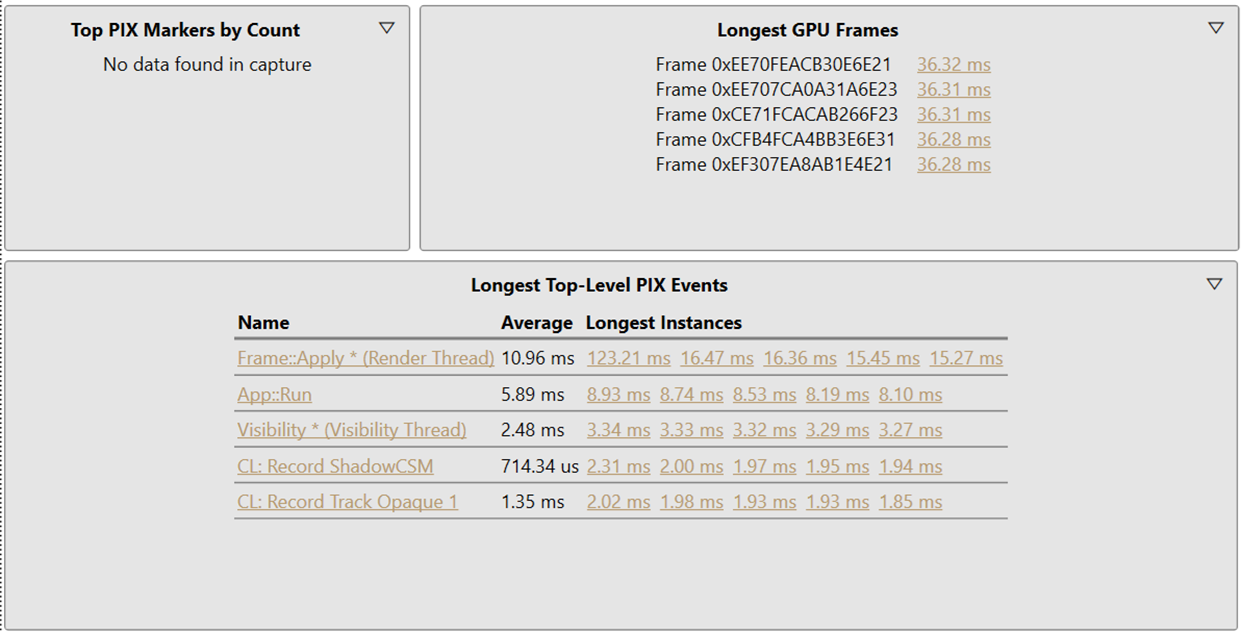Jump to the 8.53 ms App::Run instance
Viewport: 1241px width, 632px height.
(765, 395)
